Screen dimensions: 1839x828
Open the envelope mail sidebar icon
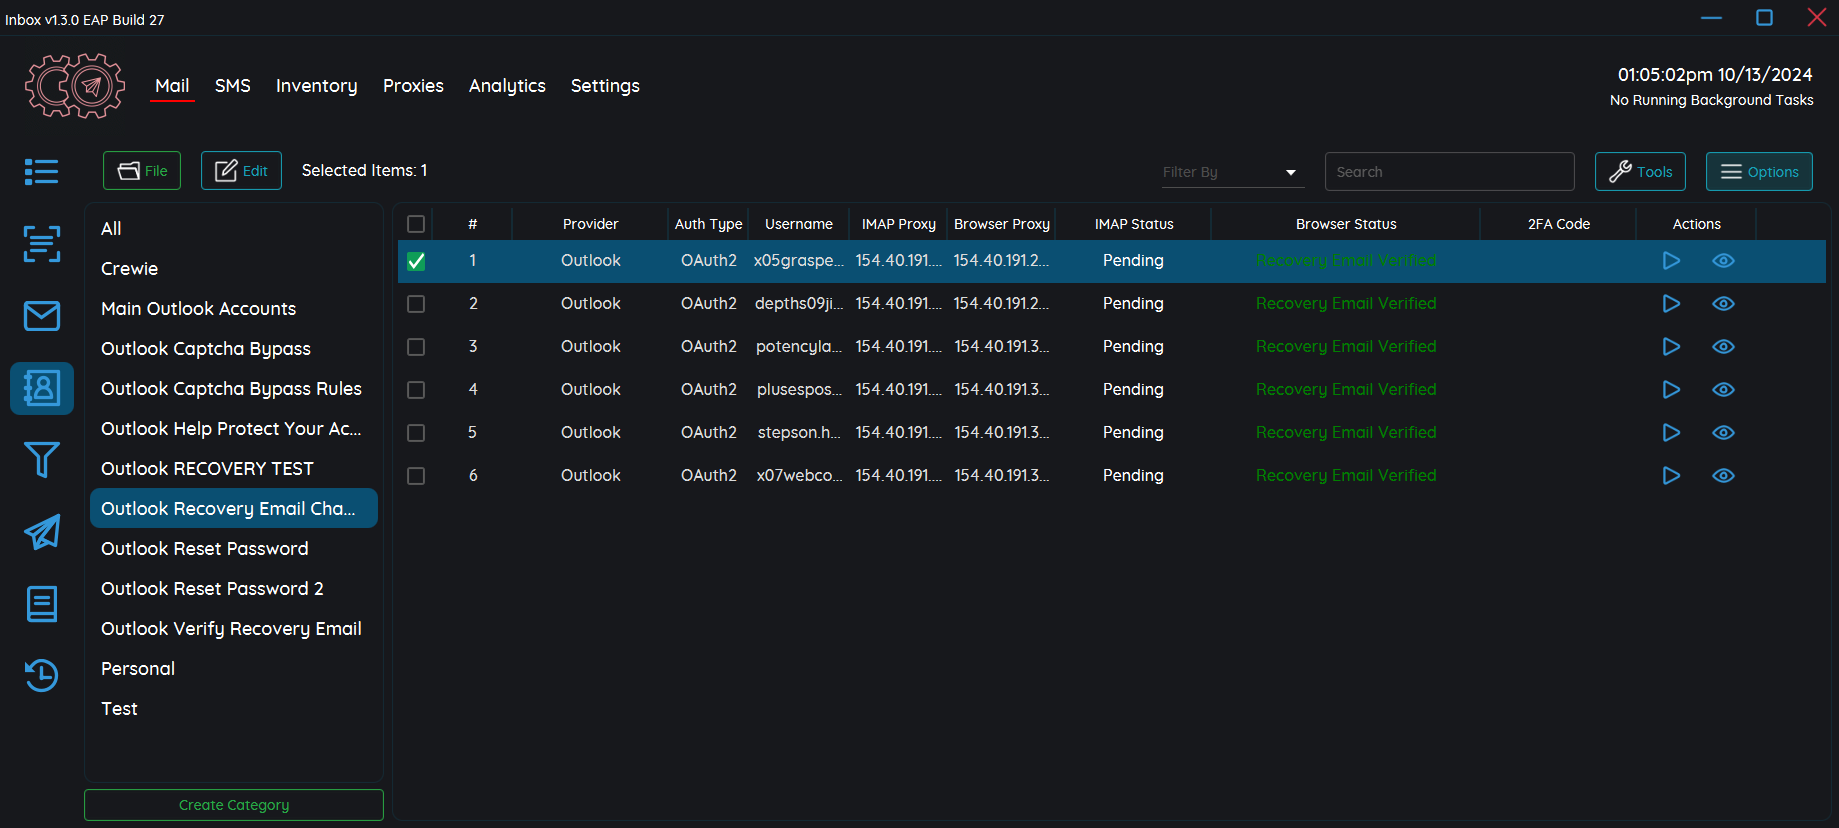pos(41,316)
